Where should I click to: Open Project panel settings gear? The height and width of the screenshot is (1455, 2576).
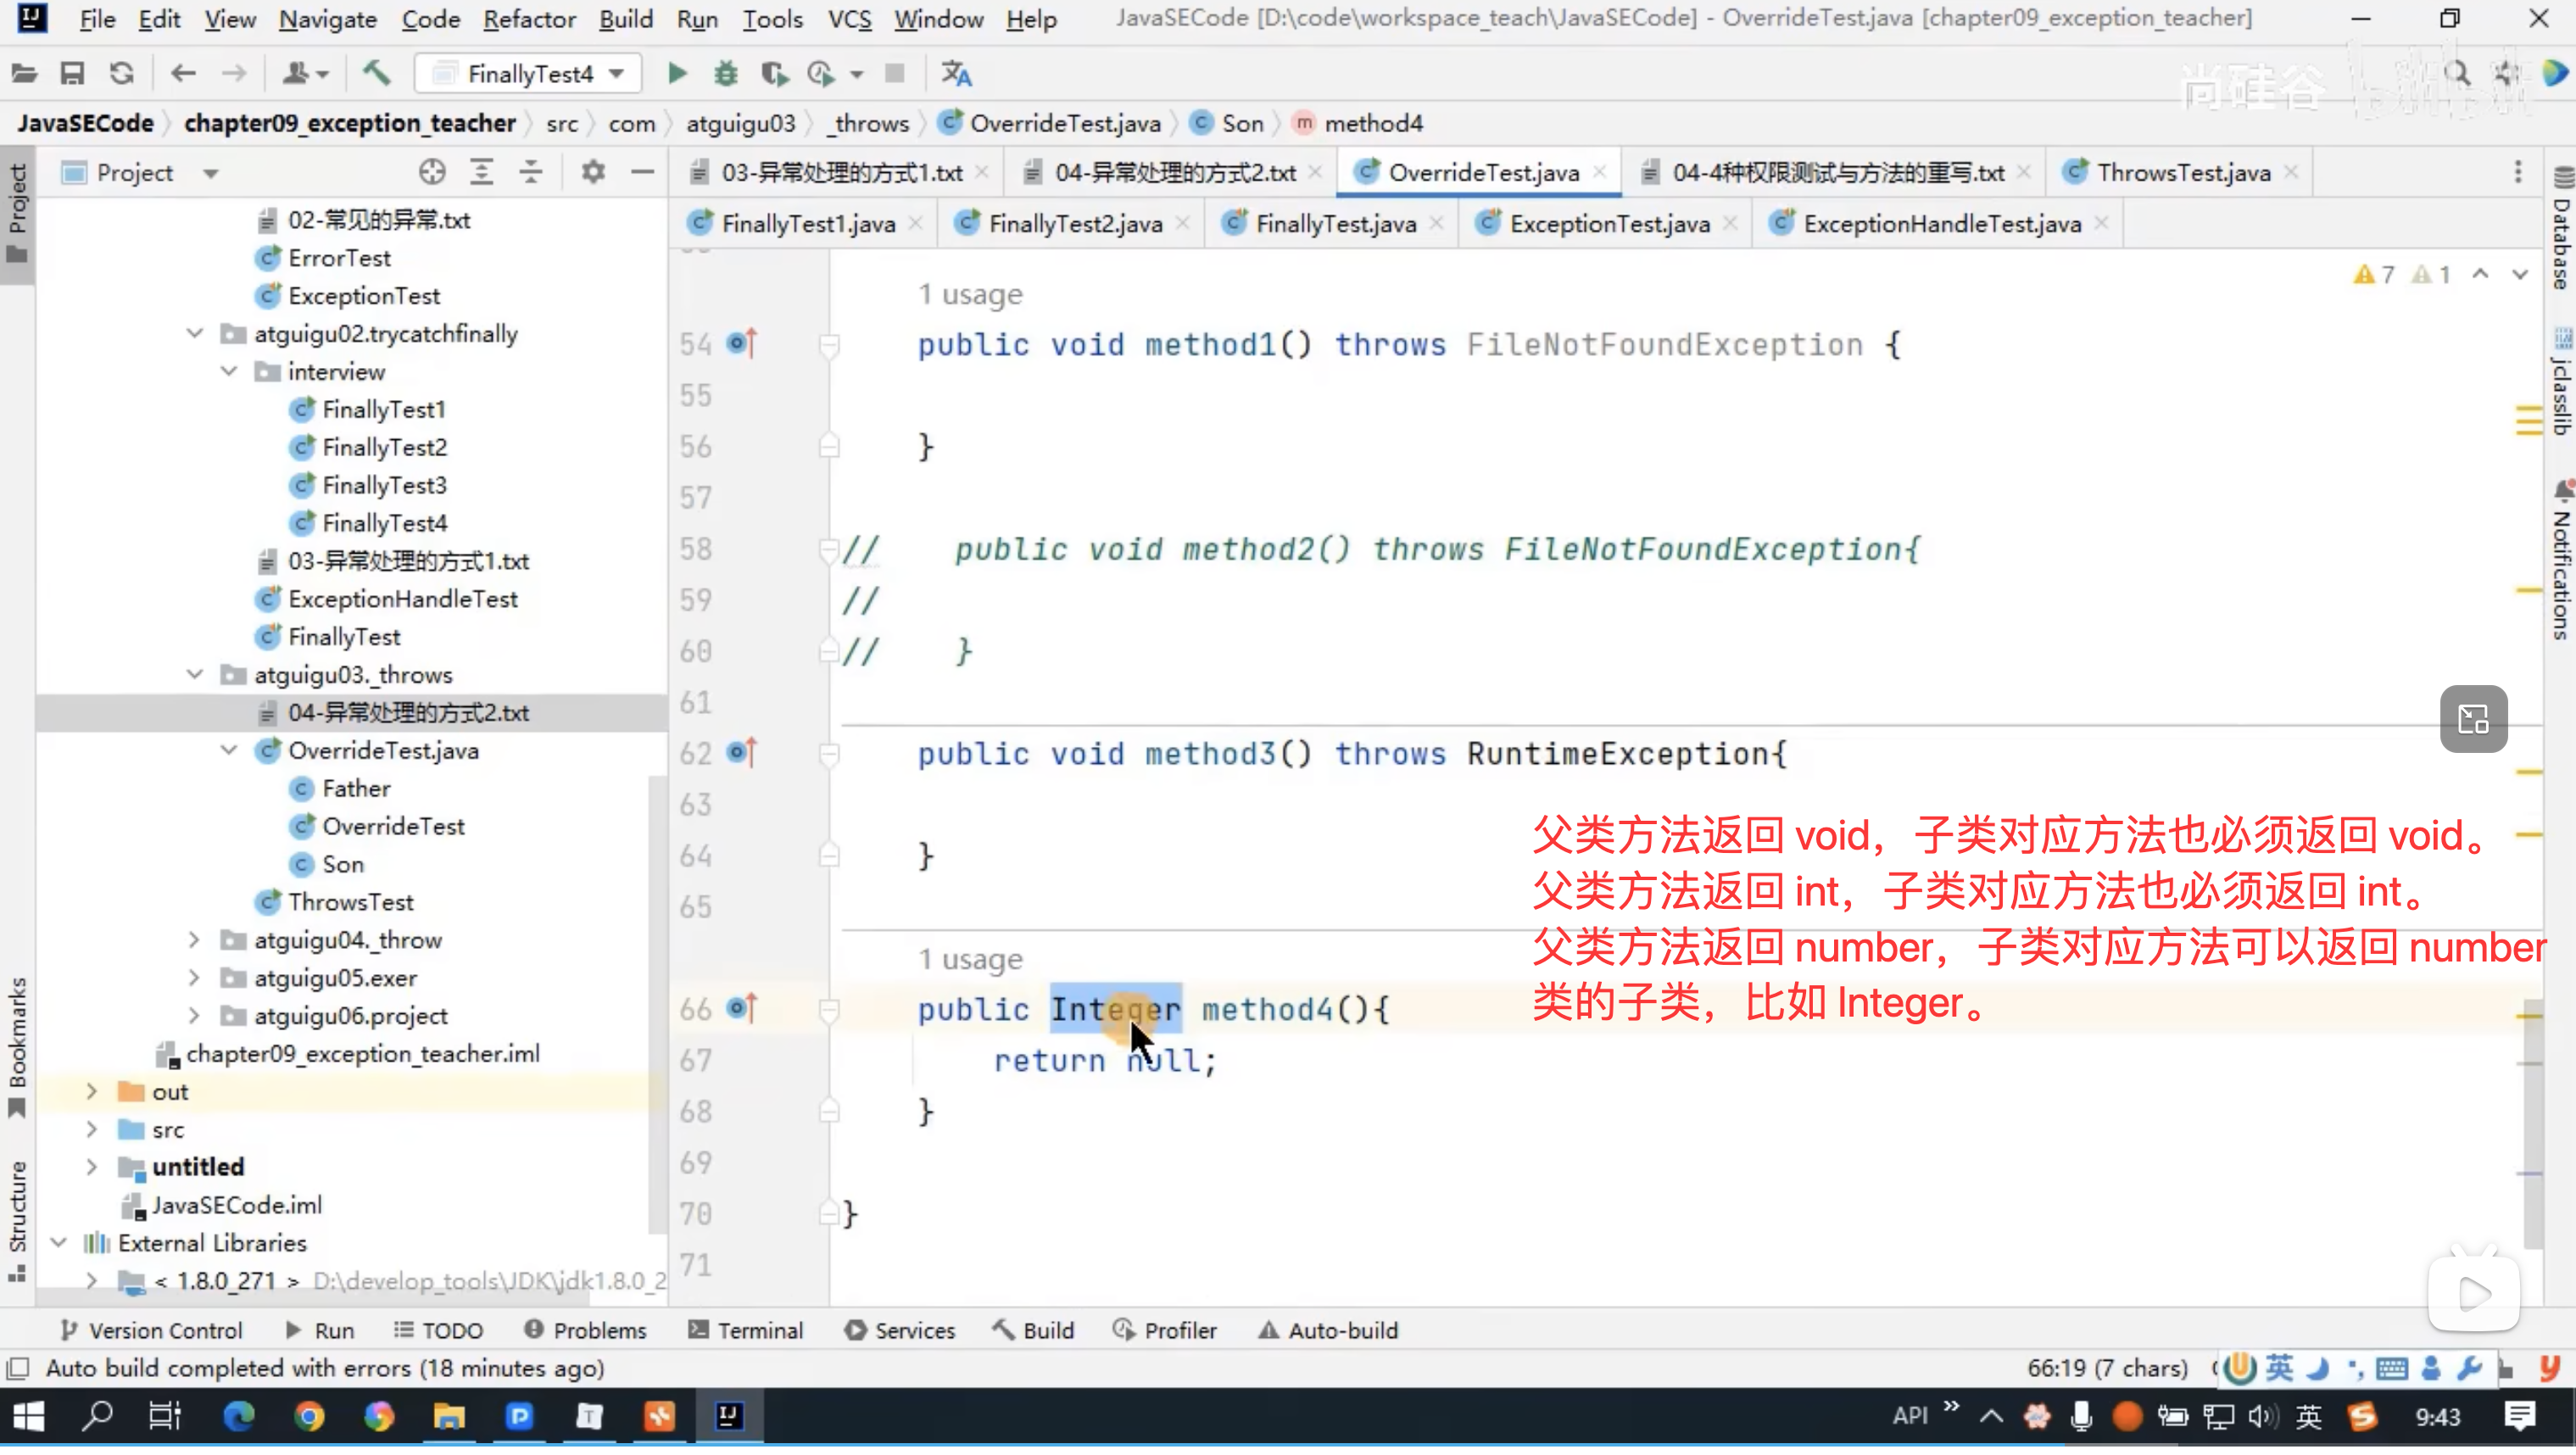pyautogui.click(x=593, y=173)
